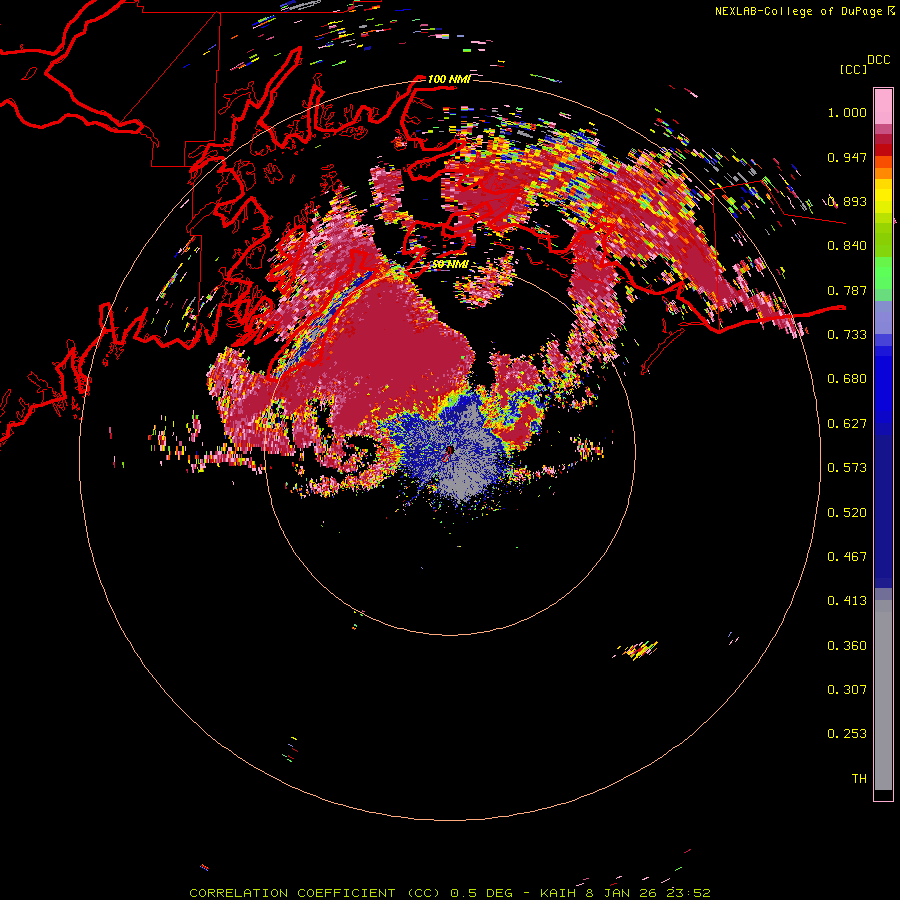Click the gray band on the color scale
This screenshot has width=900, height=900.
883,695
